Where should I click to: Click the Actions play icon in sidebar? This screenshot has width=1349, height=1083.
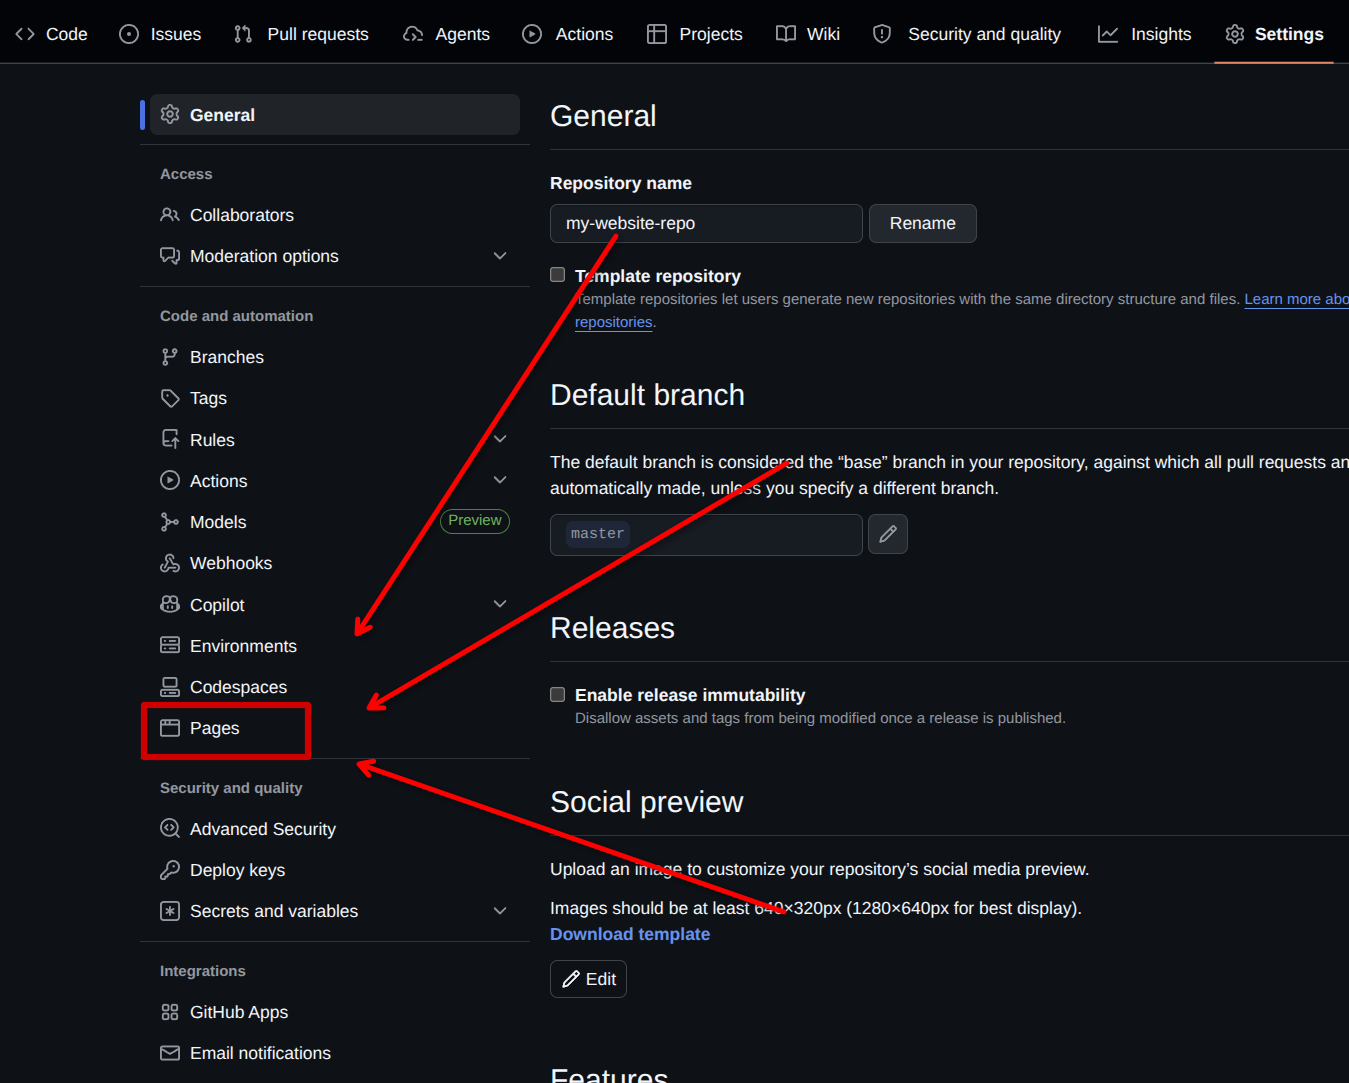click(x=170, y=480)
